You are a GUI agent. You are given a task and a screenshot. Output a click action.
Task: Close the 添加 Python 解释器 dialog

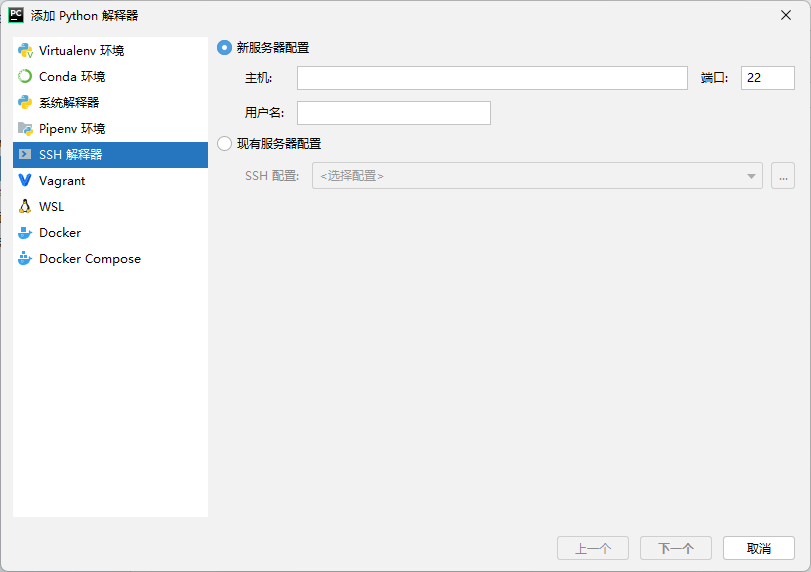[786, 16]
